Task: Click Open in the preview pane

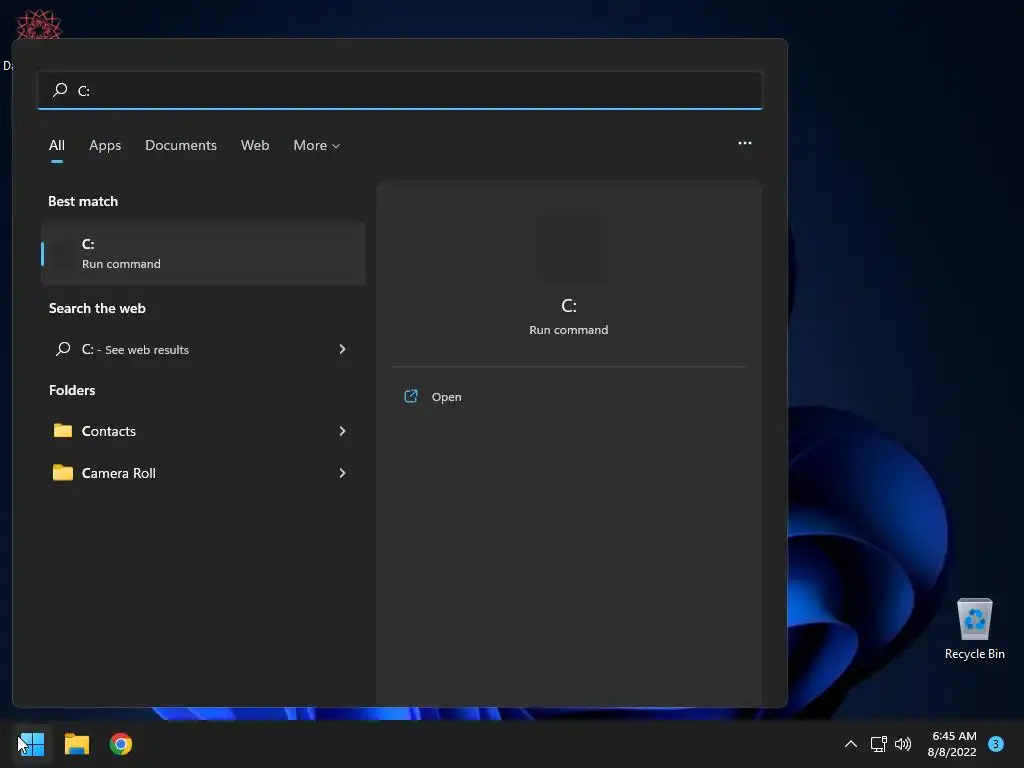Action: coord(446,397)
